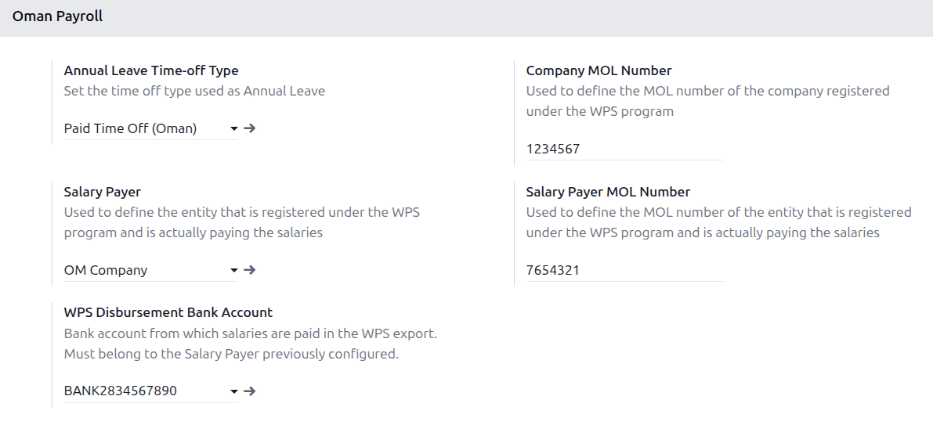933x425 pixels.
Task: Expand the WPS Disbursement Bank Account dropdown arrow
Action: point(234,392)
